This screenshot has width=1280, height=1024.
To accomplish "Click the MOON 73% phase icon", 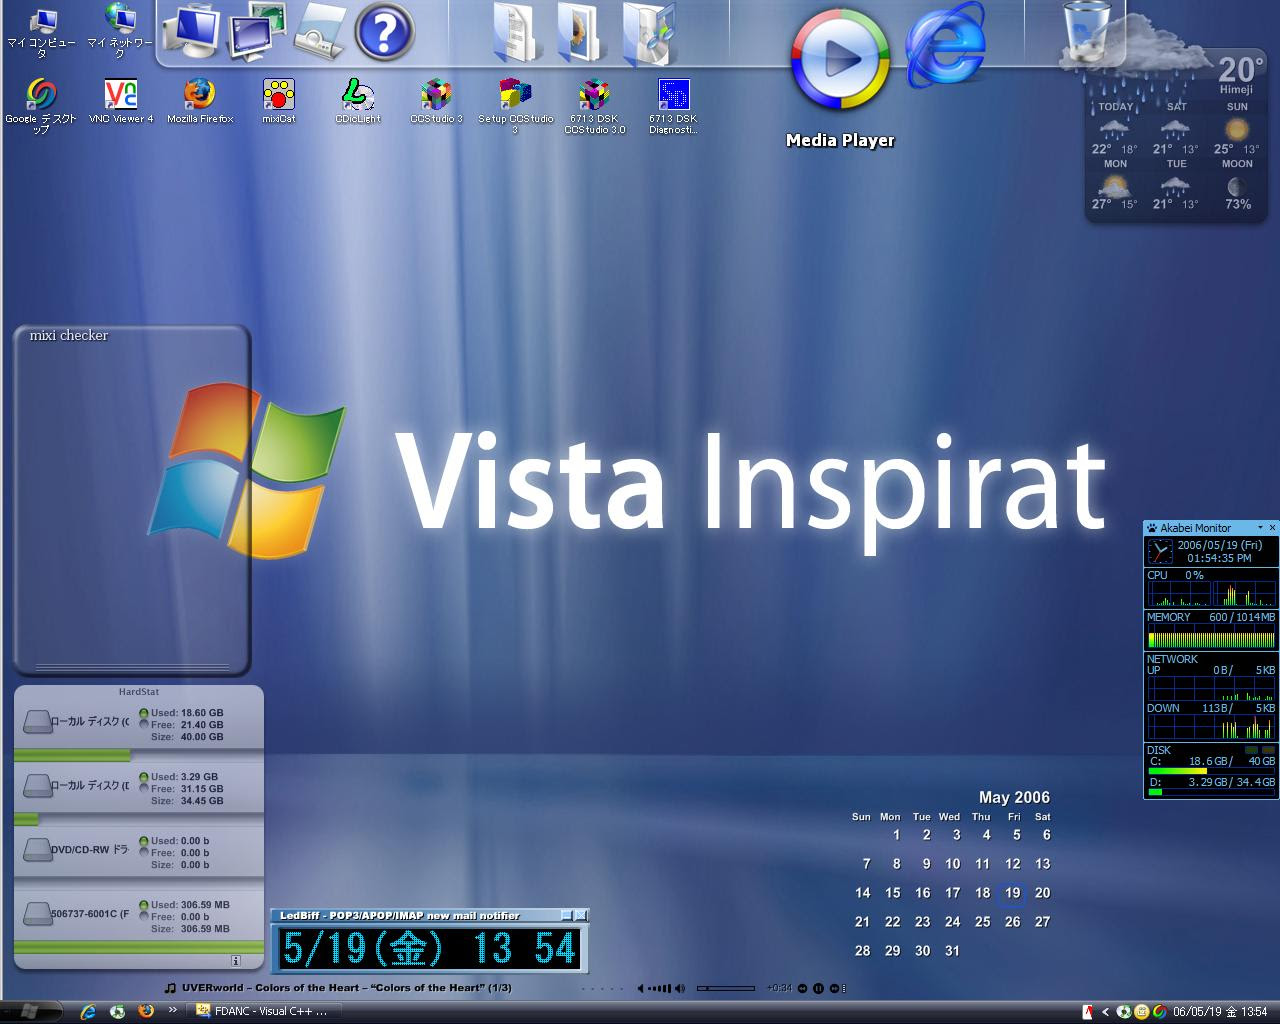I will click(x=1237, y=187).
